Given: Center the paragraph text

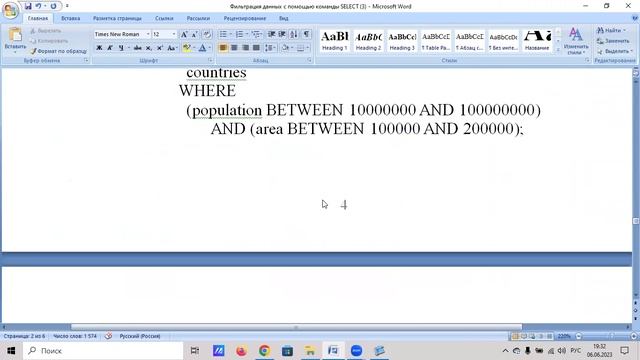Looking at the screenshot, I should [234, 48].
